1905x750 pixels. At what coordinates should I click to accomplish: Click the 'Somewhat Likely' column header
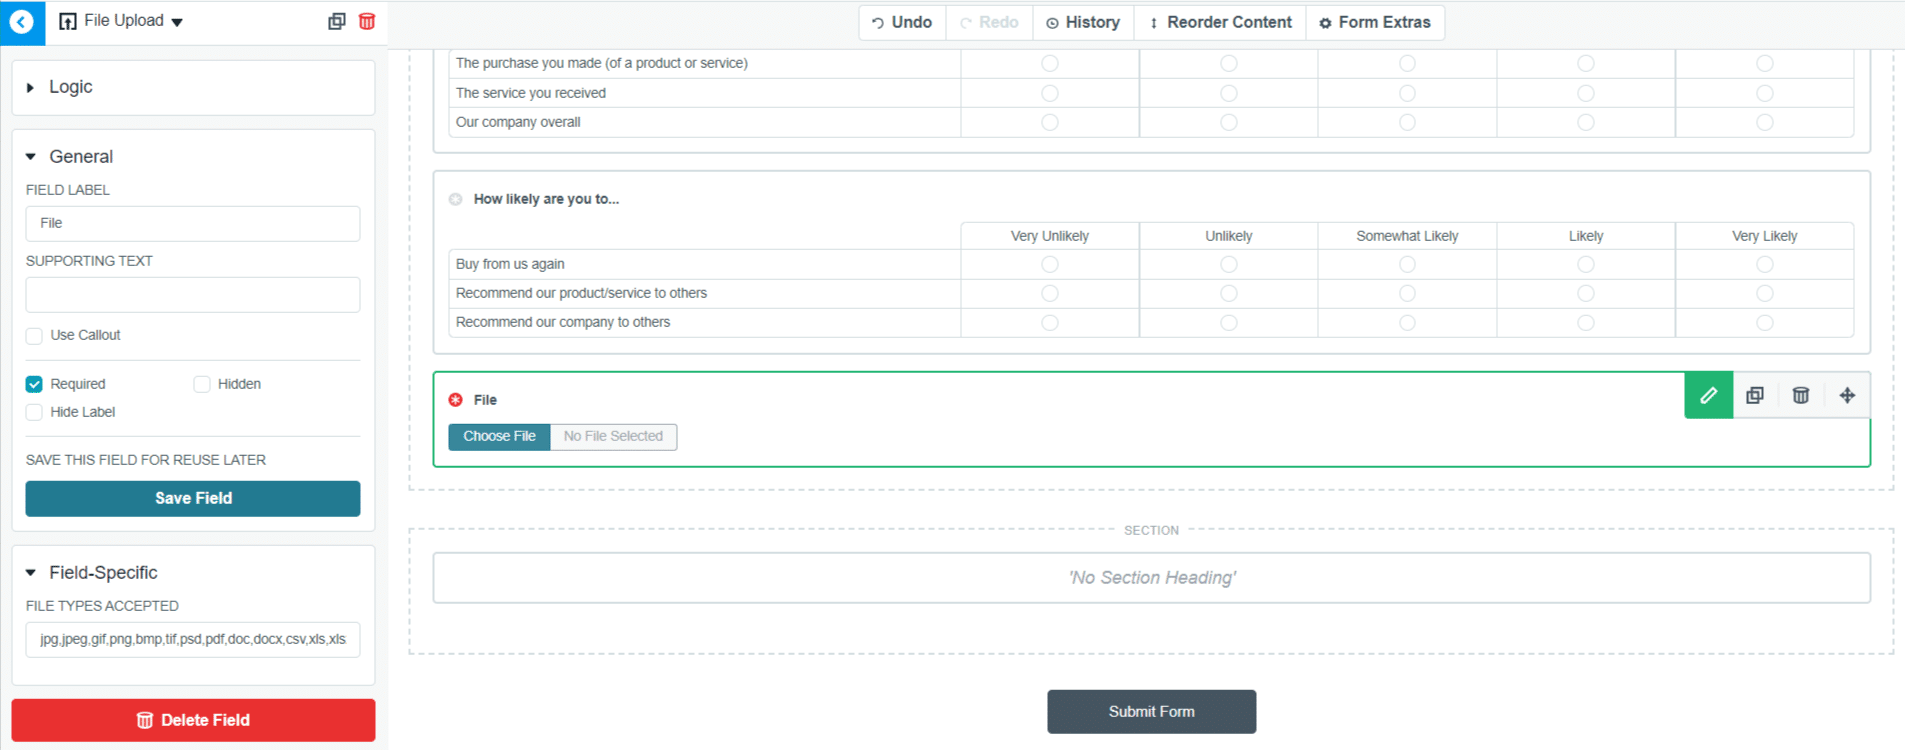click(x=1407, y=236)
